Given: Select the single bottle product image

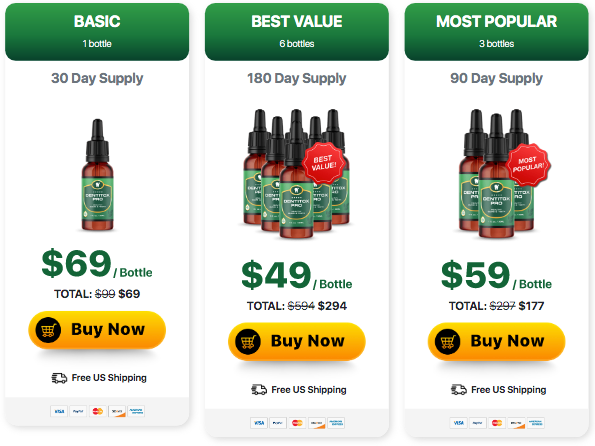Looking at the screenshot, I should (x=98, y=175).
